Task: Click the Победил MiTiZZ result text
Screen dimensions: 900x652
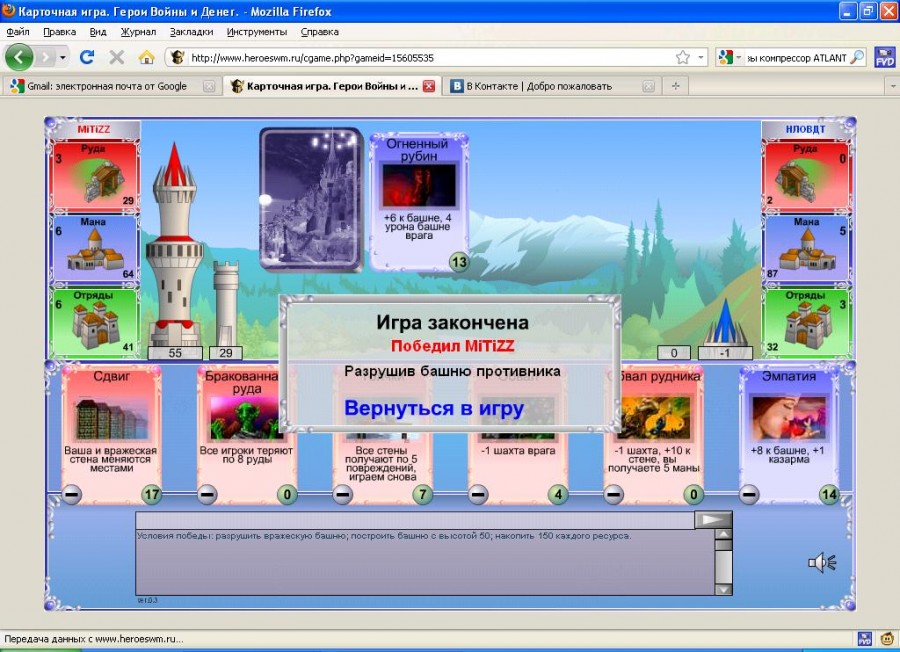Action: point(452,346)
